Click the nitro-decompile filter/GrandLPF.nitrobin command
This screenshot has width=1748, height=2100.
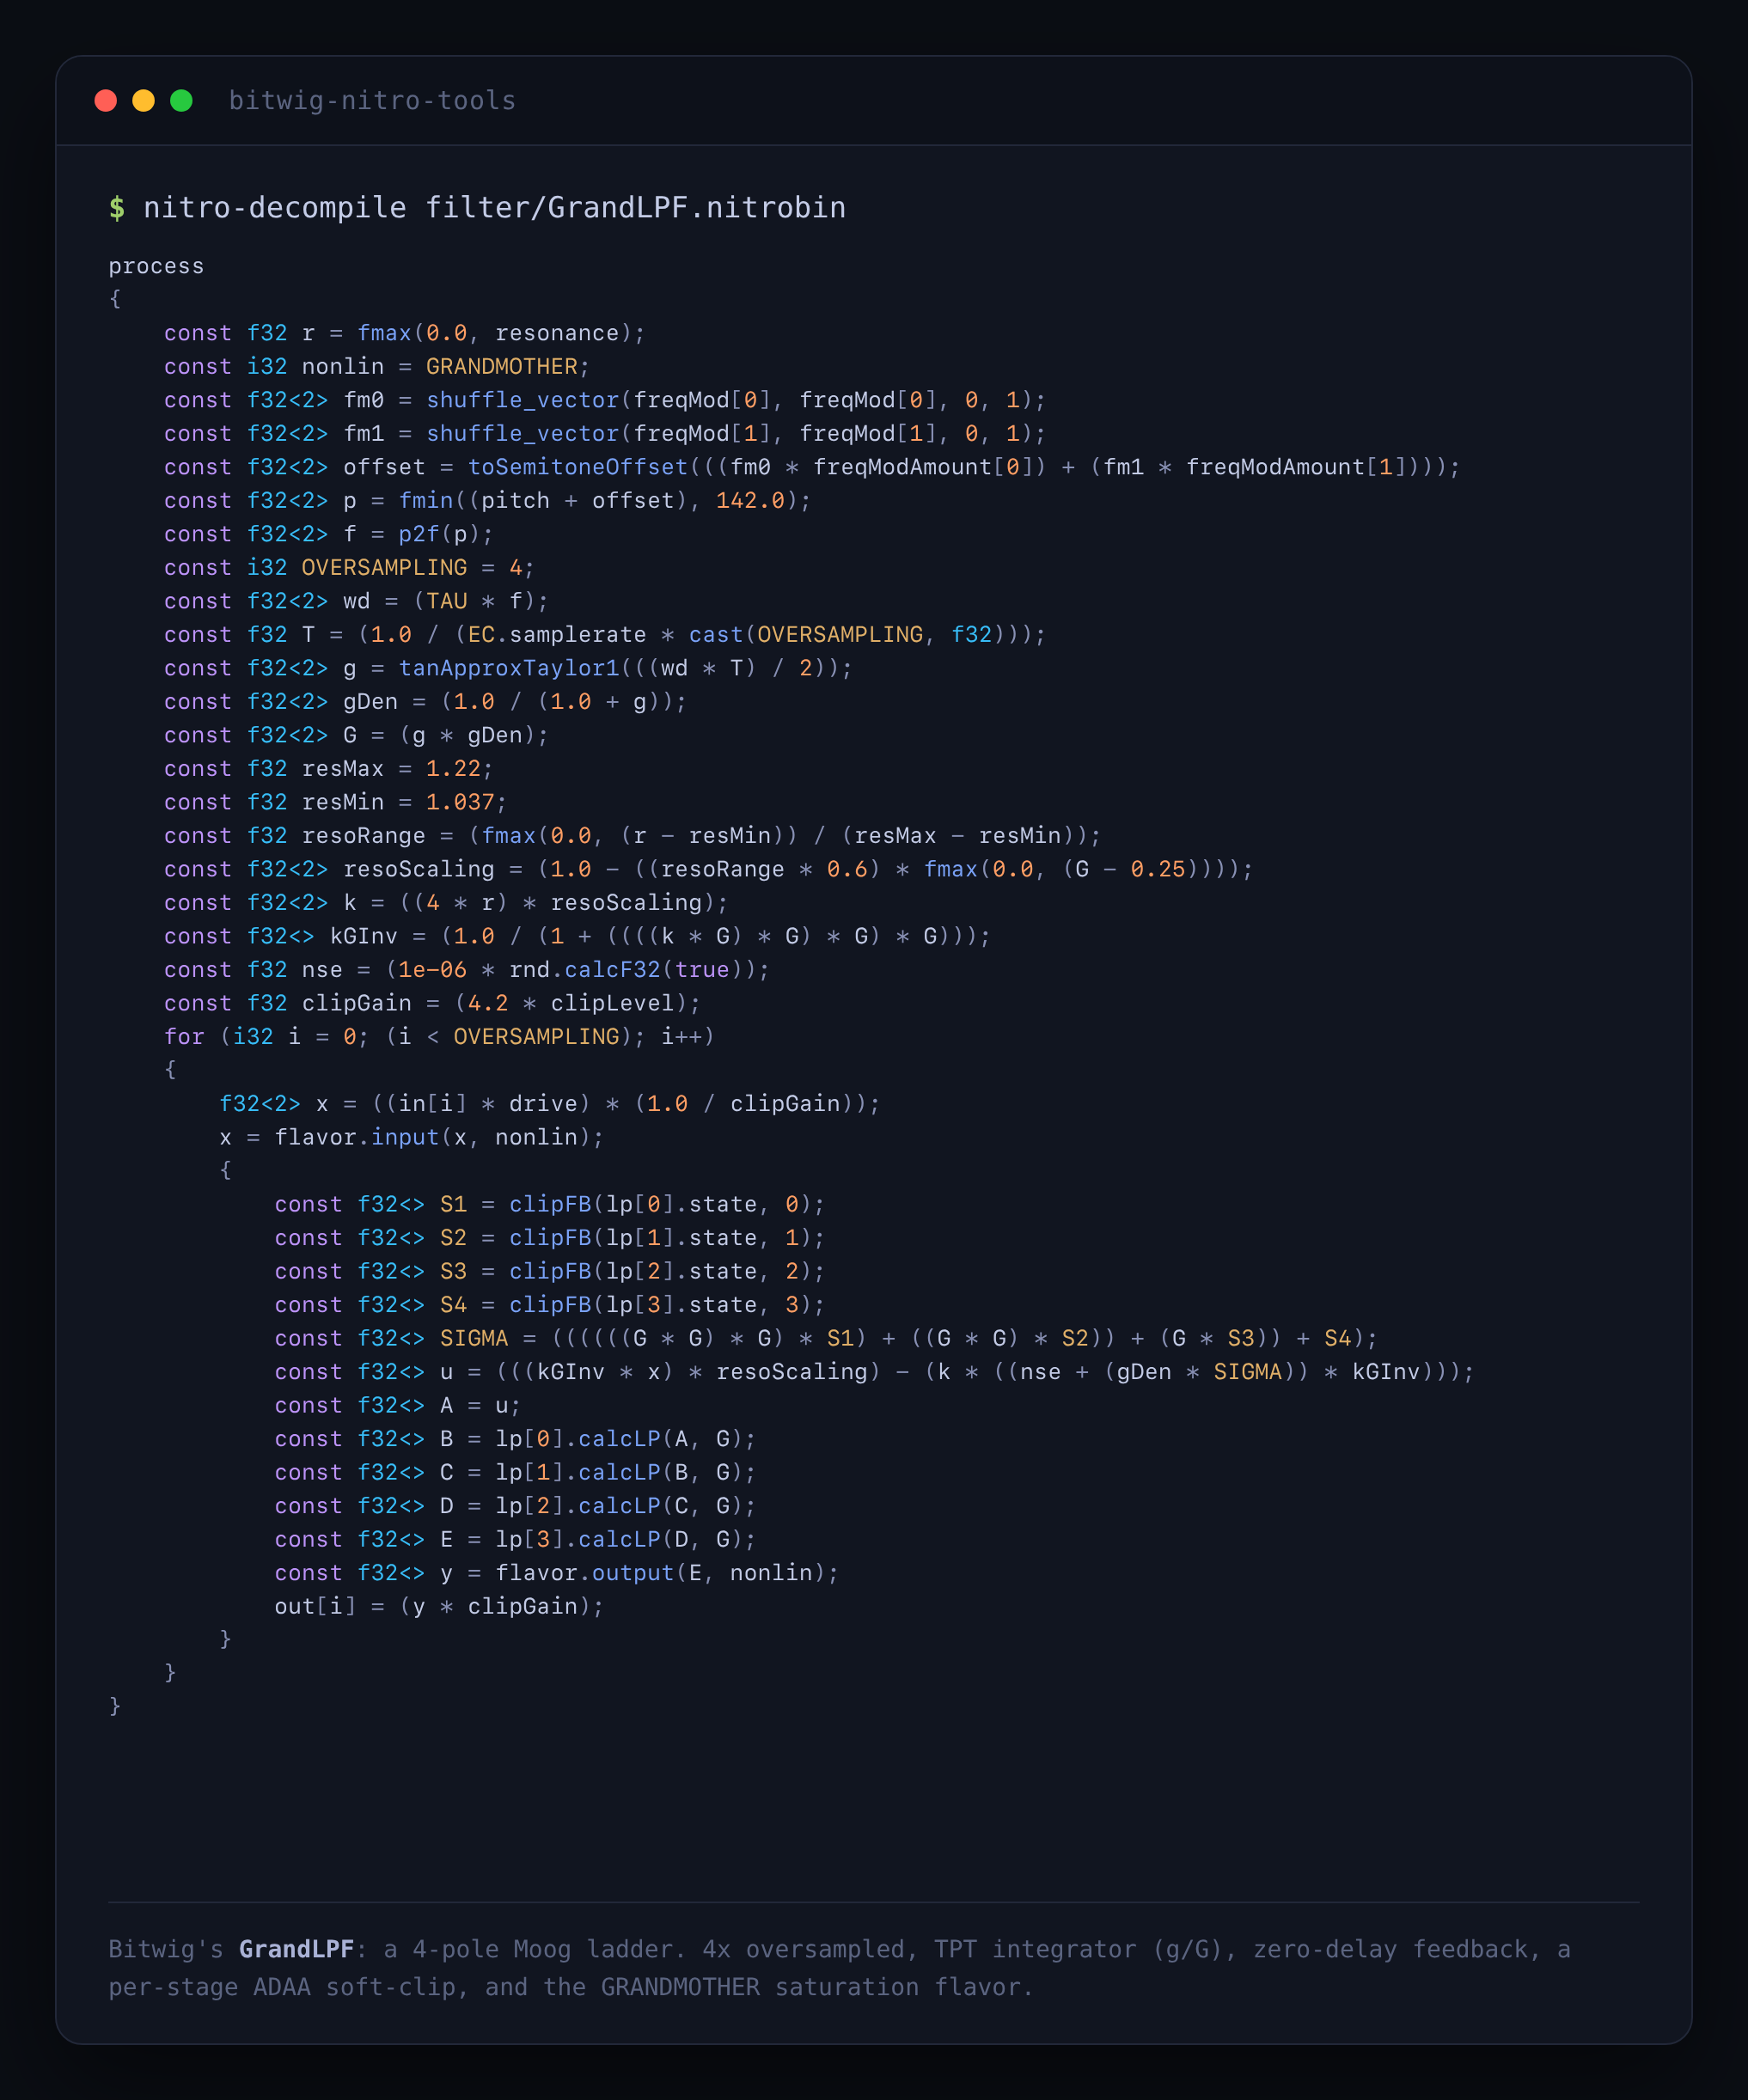tap(495, 208)
